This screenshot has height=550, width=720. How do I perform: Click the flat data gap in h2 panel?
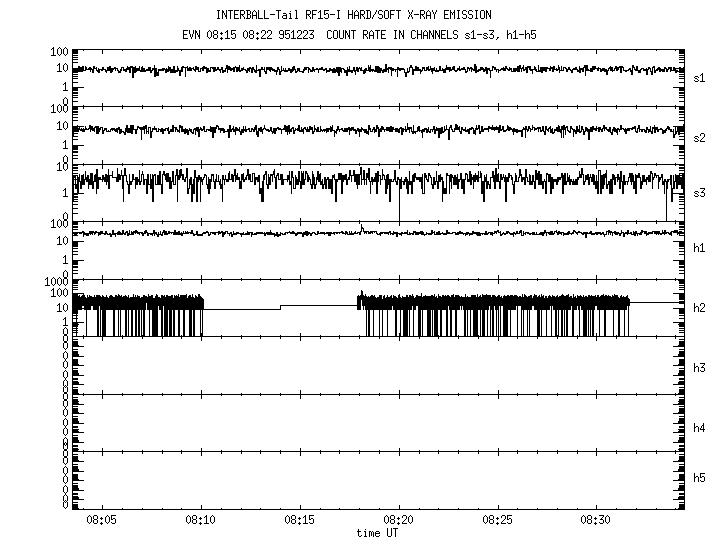(240, 310)
